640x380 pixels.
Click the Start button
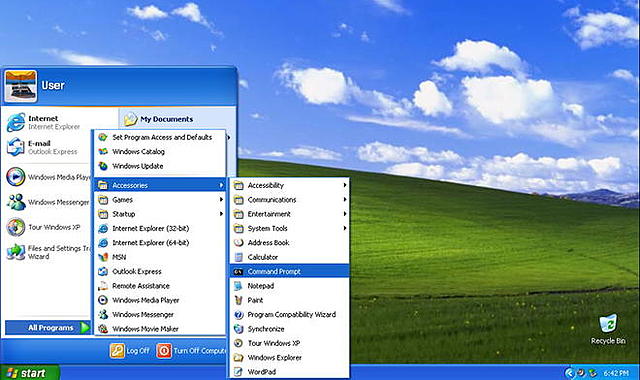(x=30, y=373)
